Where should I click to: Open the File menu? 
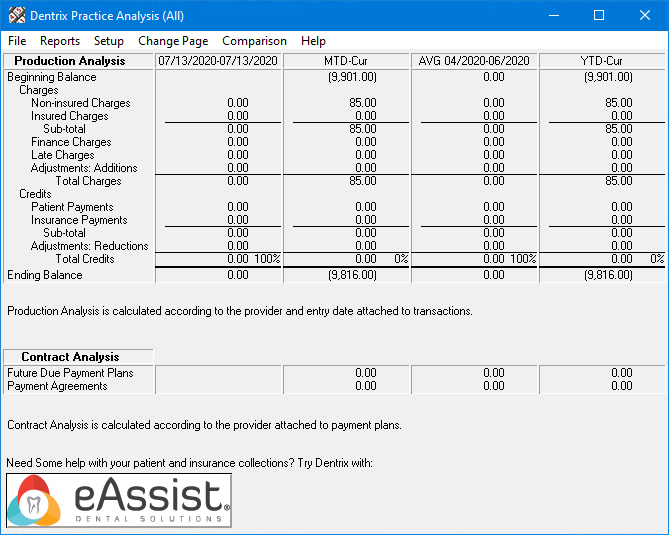pyautogui.click(x=17, y=41)
